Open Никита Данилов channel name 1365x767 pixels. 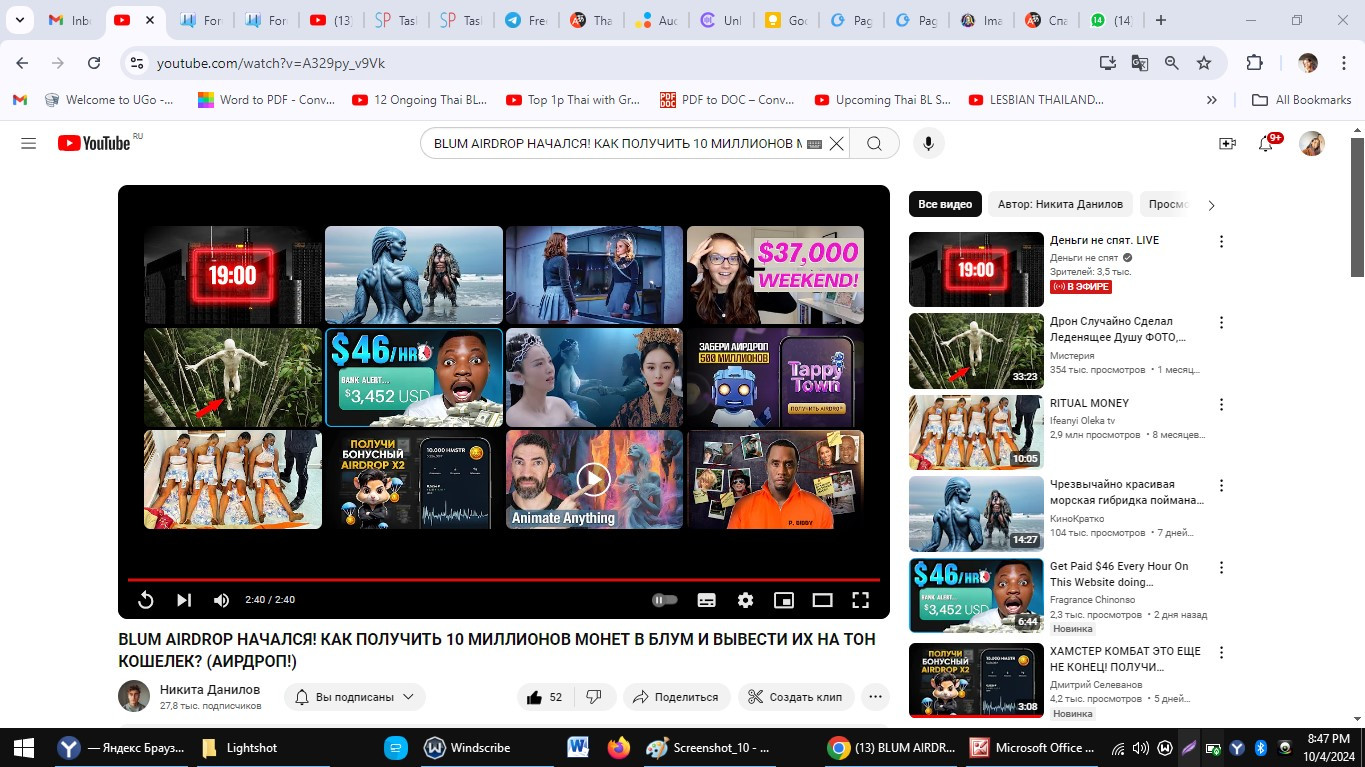tap(210, 689)
